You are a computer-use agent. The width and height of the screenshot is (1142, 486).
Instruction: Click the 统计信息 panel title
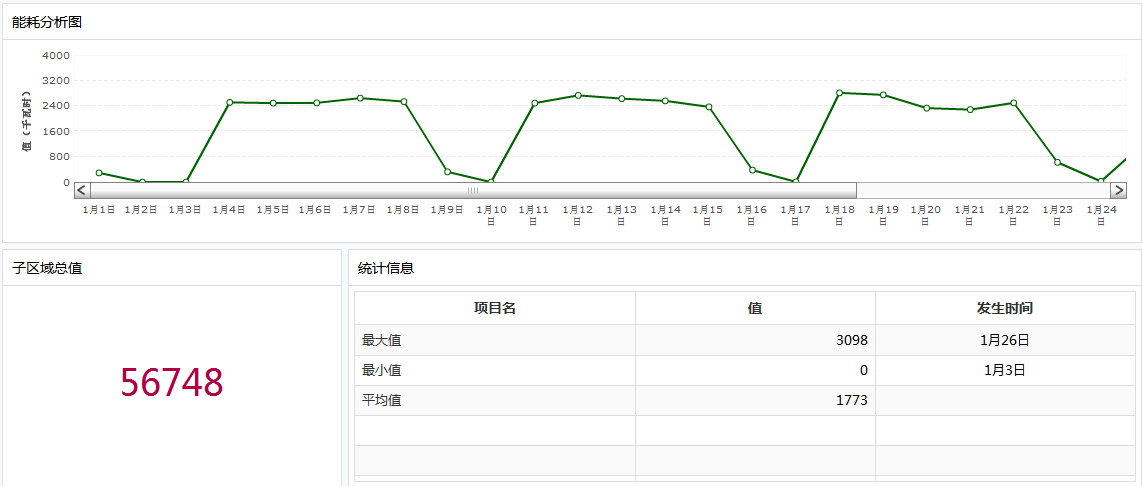[x=386, y=268]
